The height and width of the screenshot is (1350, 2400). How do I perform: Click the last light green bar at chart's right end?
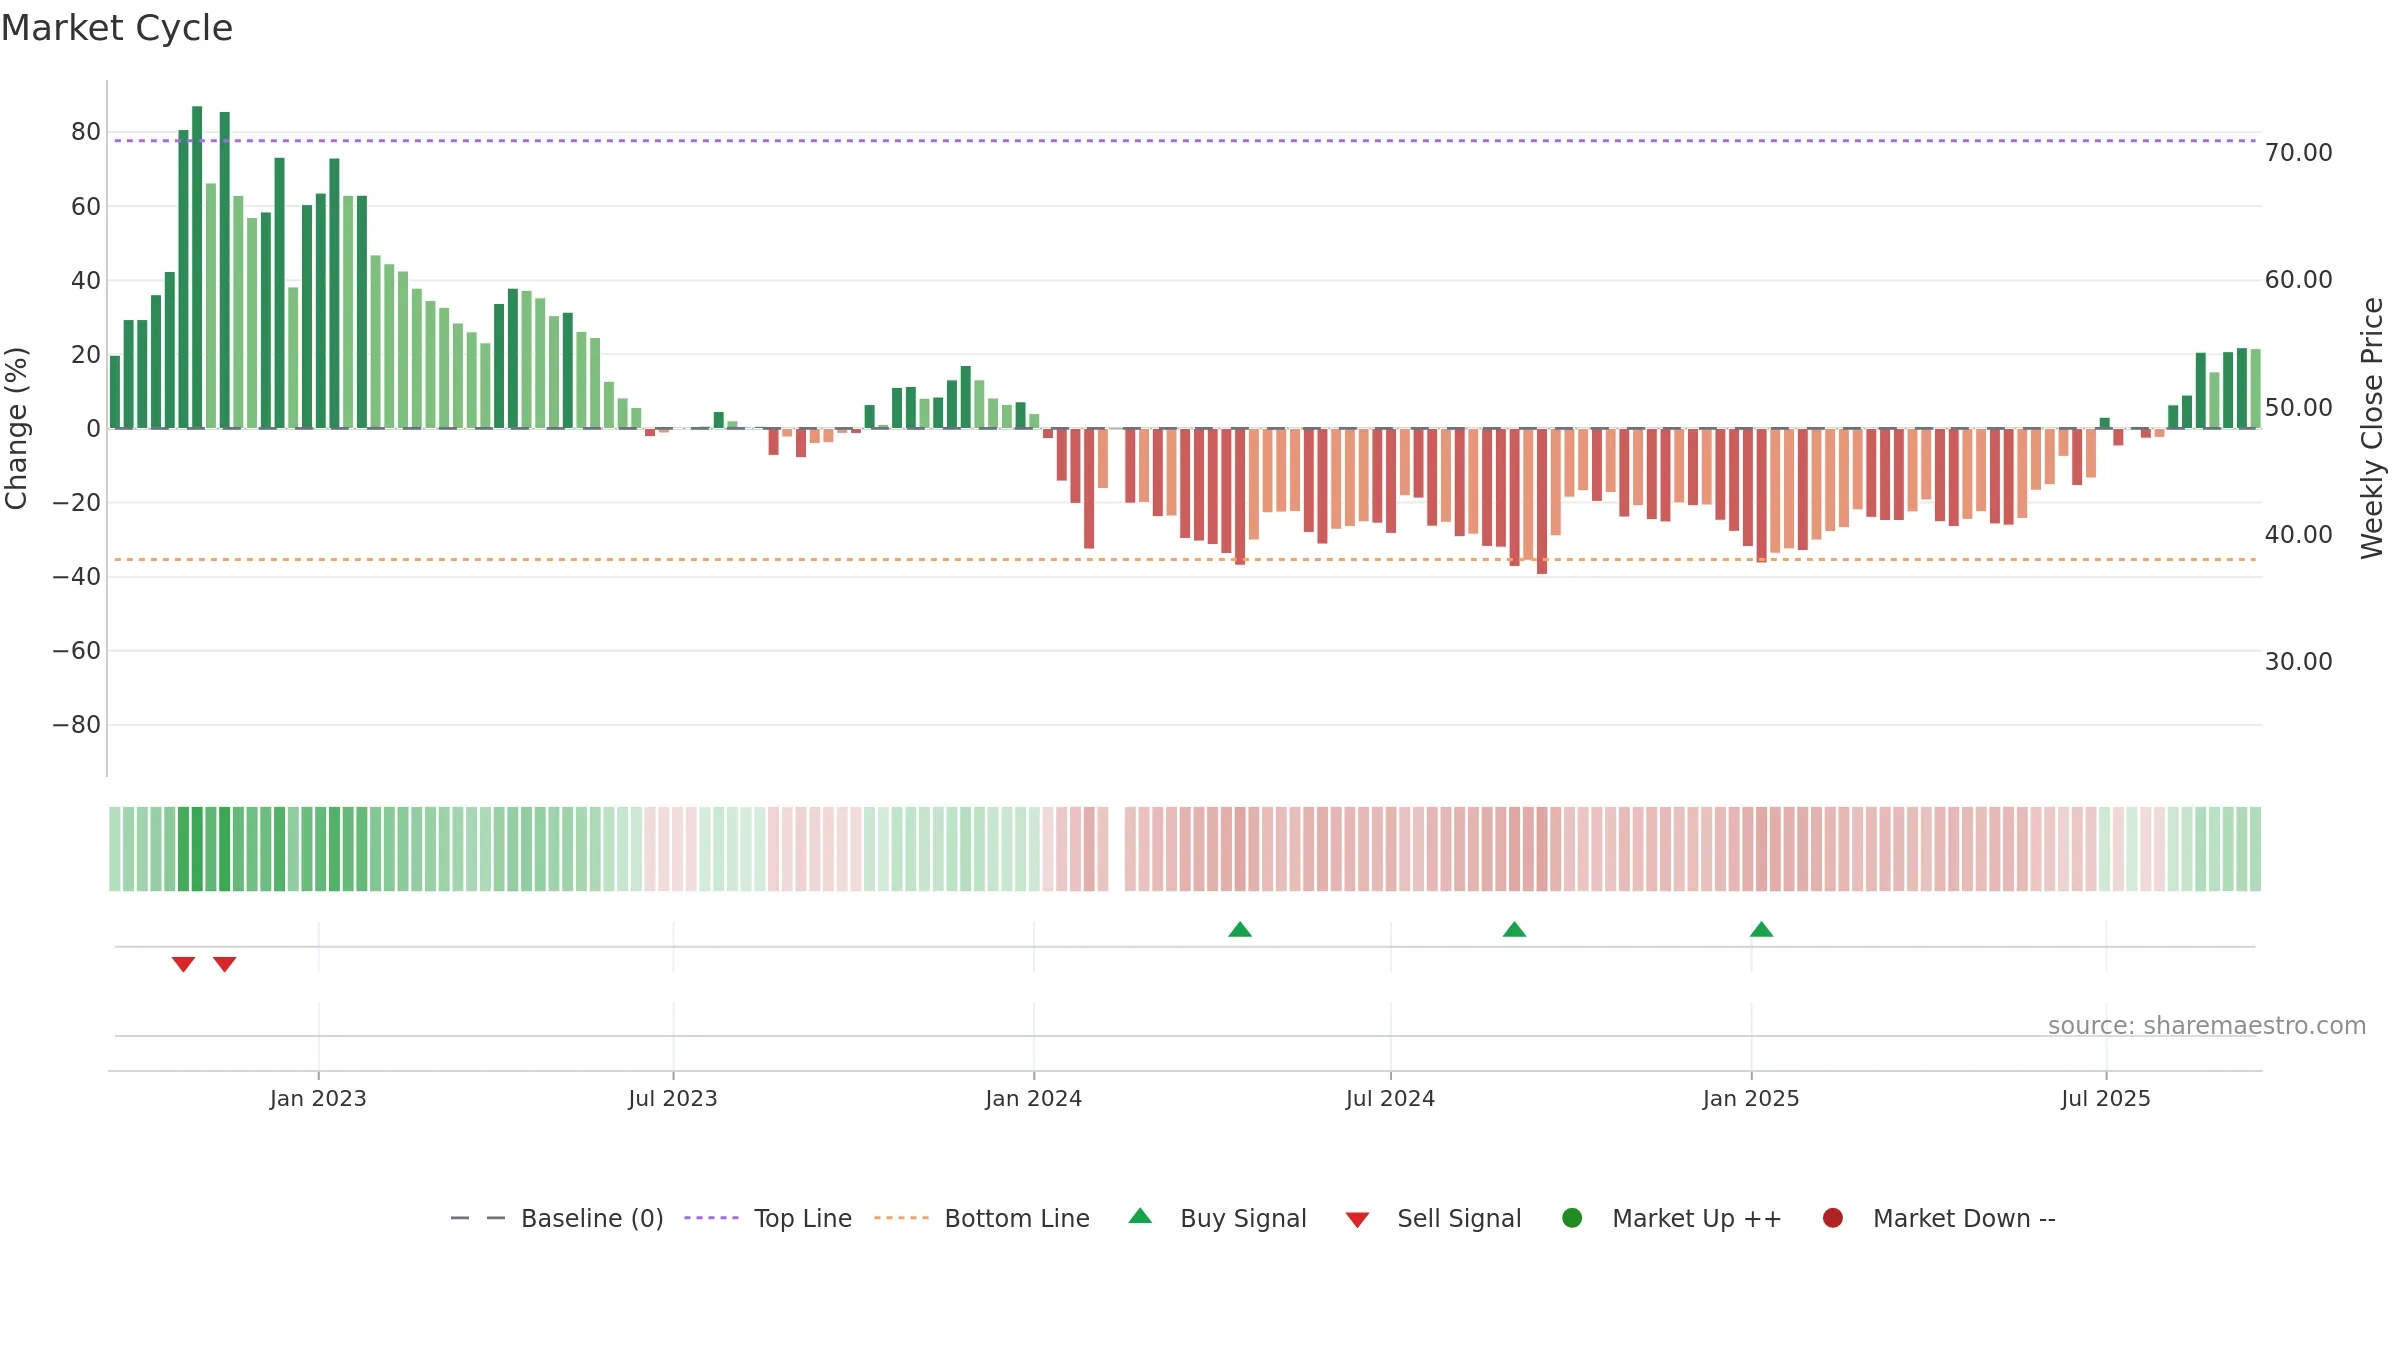[x=2256, y=388]
